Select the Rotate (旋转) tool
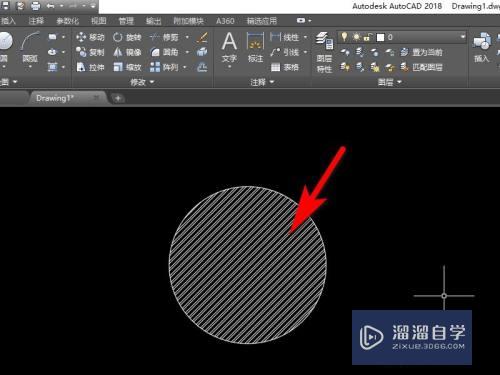 pos(127,37)
